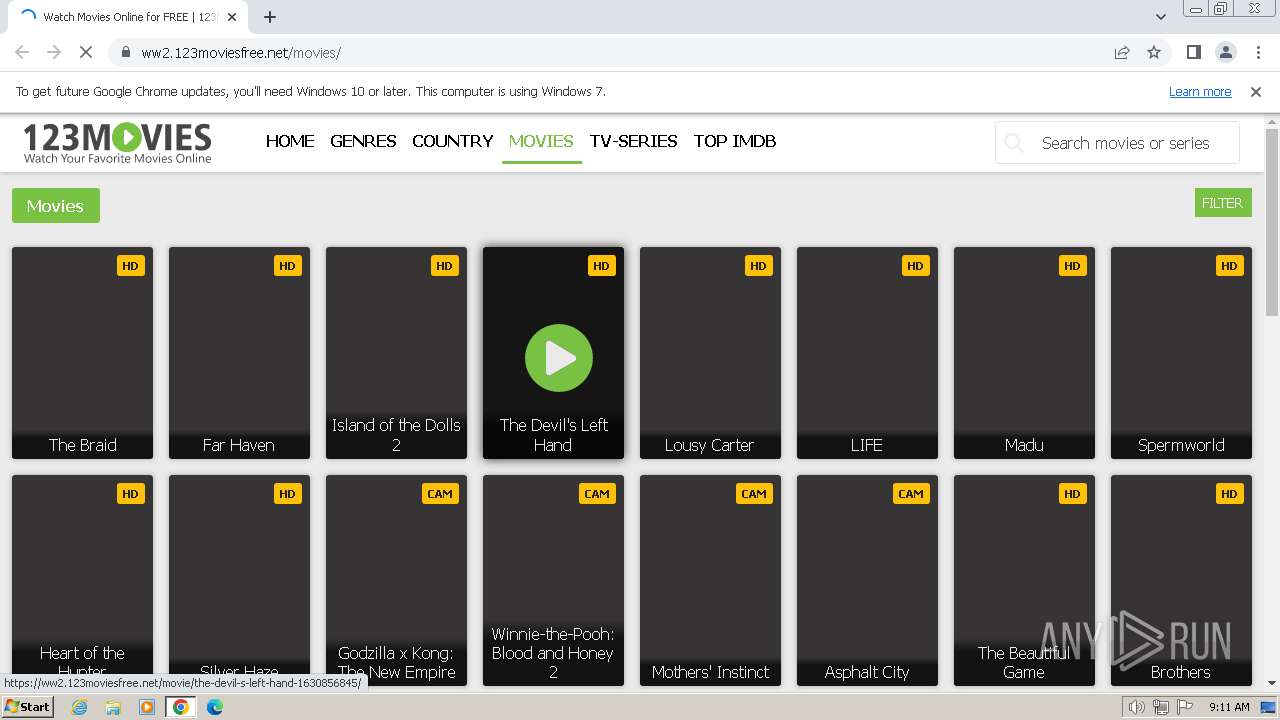Image resolution: width=1280 pixels, height=720 pixels.
Task: Go to HOME menu item
Action: (x=290, y=141)
